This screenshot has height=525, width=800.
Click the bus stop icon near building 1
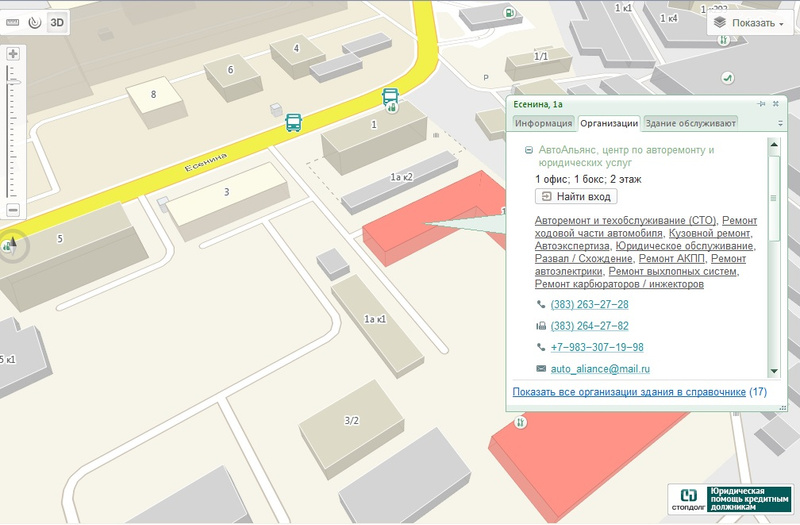pyautogui.click(x=390, y=95)
